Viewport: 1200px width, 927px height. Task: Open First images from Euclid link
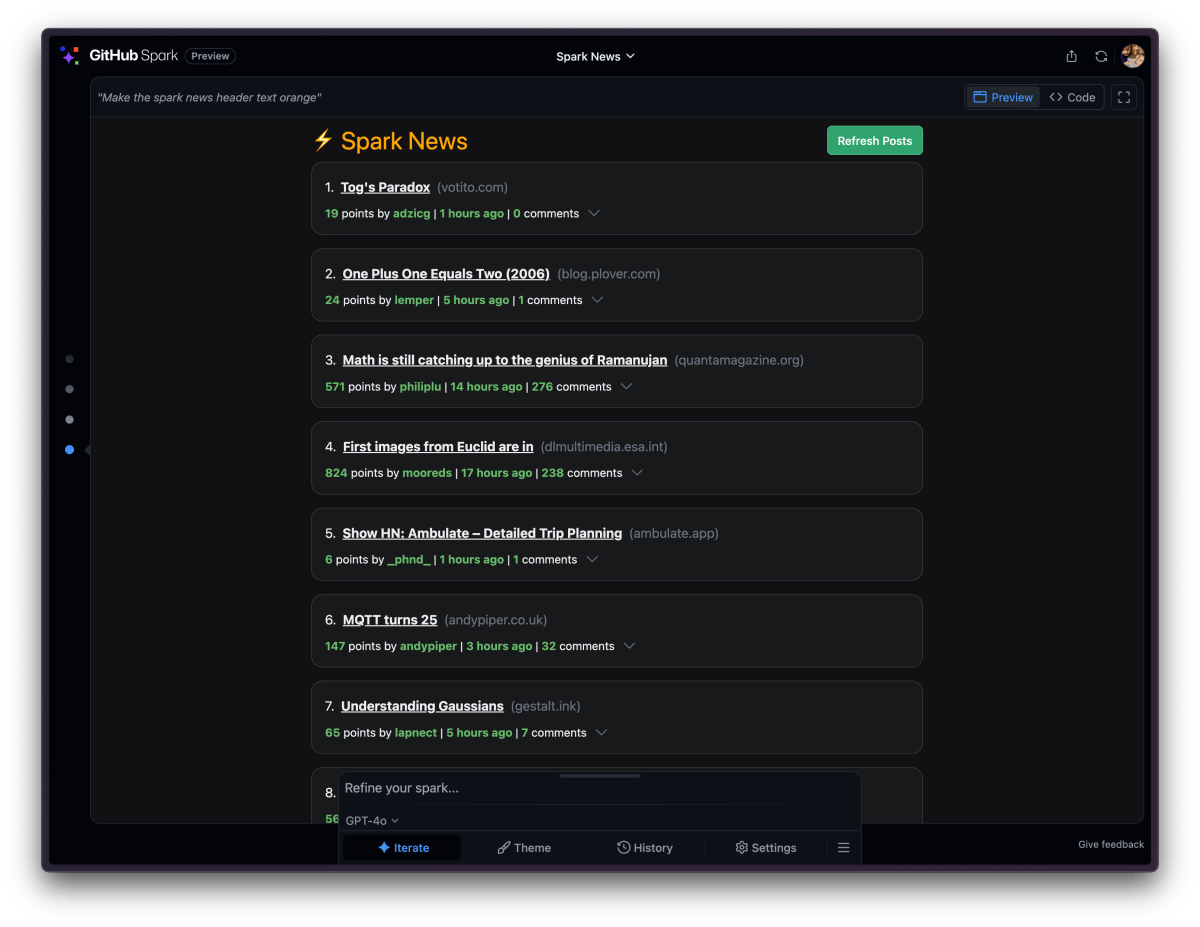[x=438, y=447]
